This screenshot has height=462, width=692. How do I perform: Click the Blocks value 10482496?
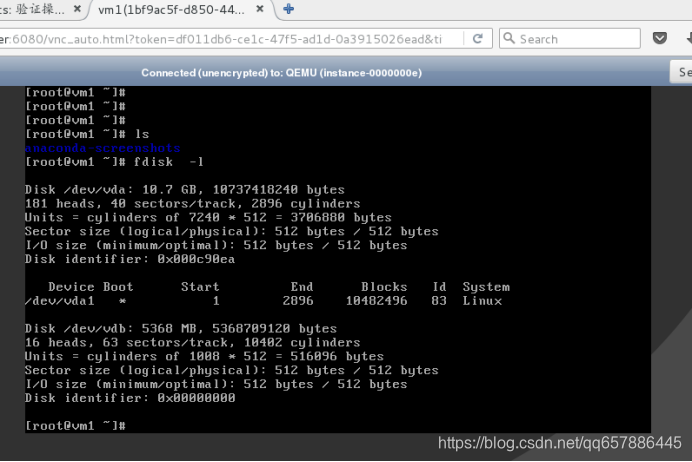[x=376, y=301]
